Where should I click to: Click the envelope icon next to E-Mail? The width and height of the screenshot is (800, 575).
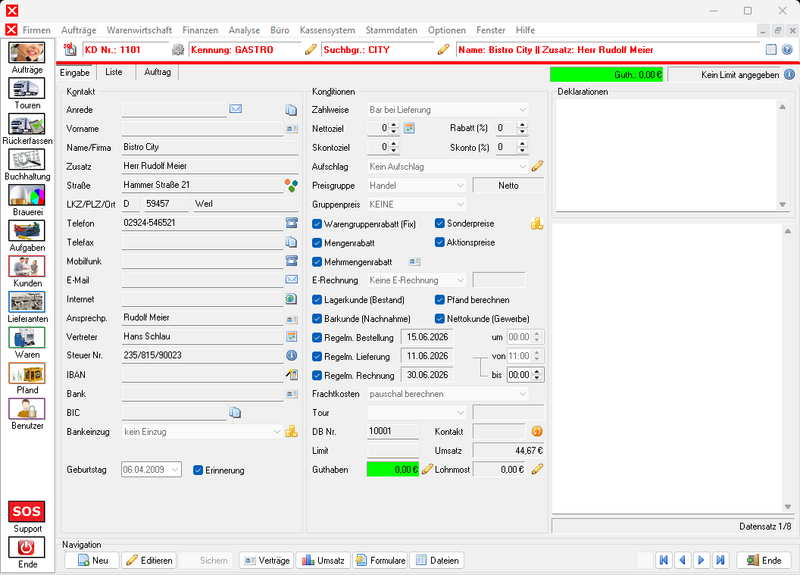click(291, 280)
